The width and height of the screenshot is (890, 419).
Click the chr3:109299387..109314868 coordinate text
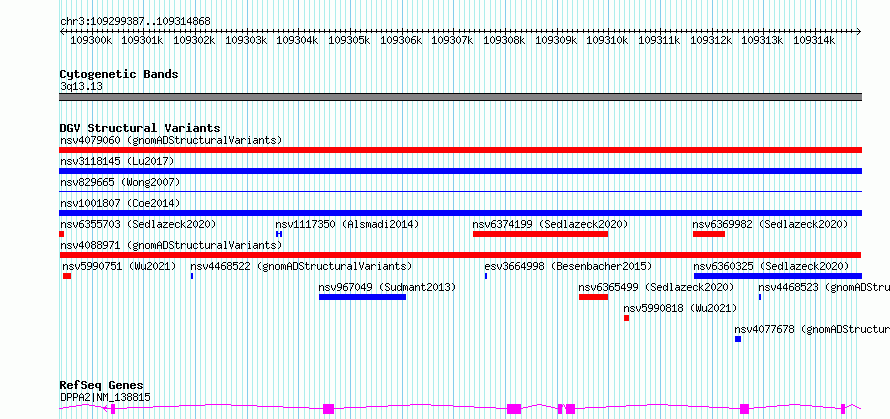pyautogui.click(x=135, y=22)
